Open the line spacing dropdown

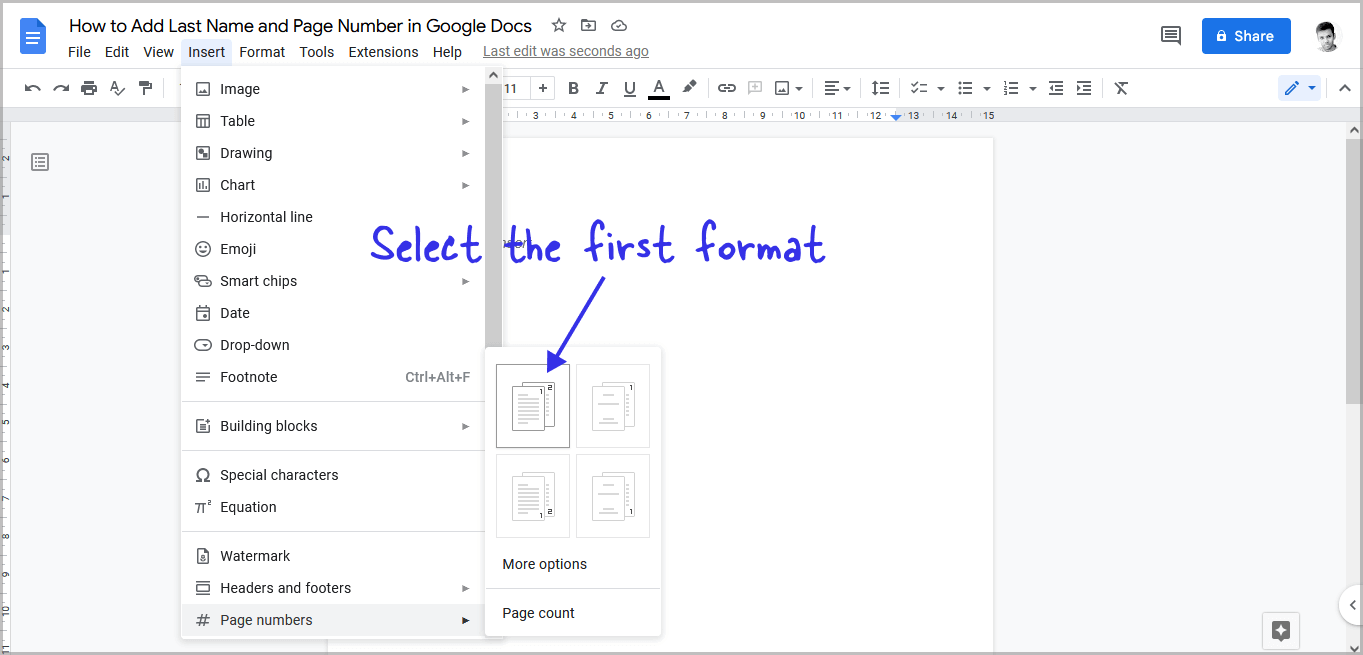(880, 88)
